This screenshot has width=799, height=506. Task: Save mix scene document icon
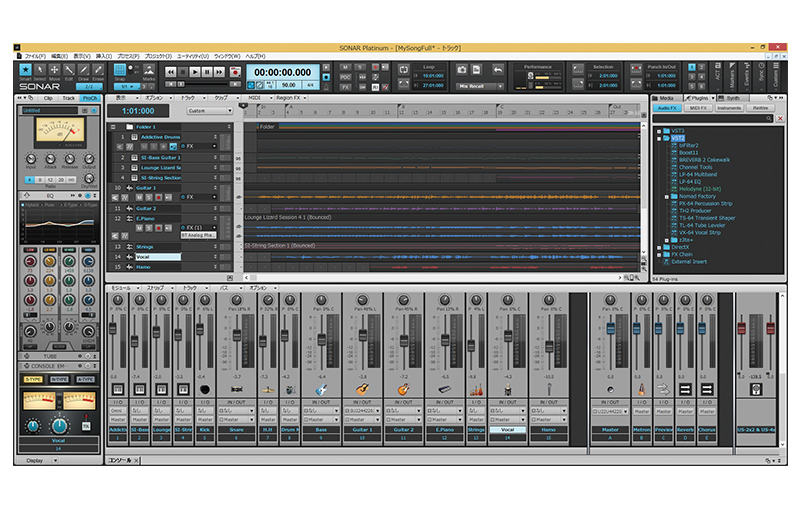[x=476, y=70]
